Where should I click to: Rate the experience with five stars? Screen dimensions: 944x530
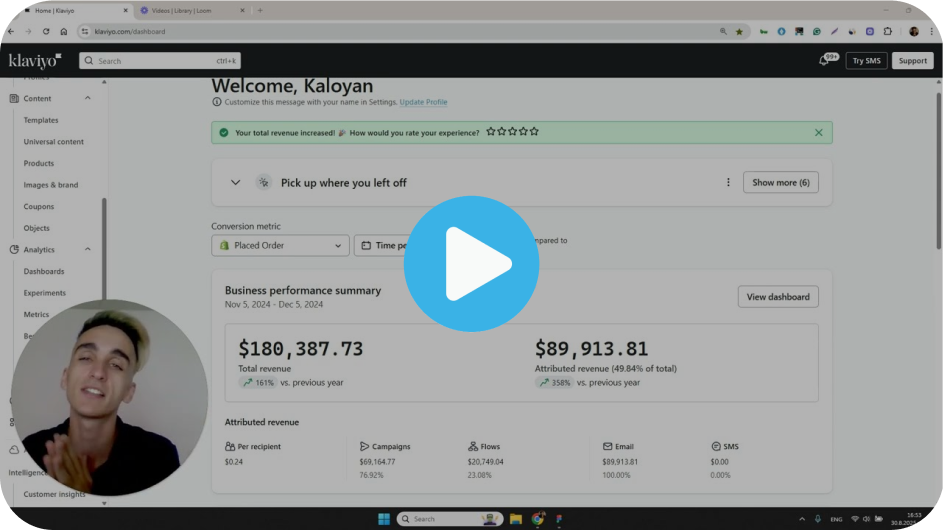(534, 131)
